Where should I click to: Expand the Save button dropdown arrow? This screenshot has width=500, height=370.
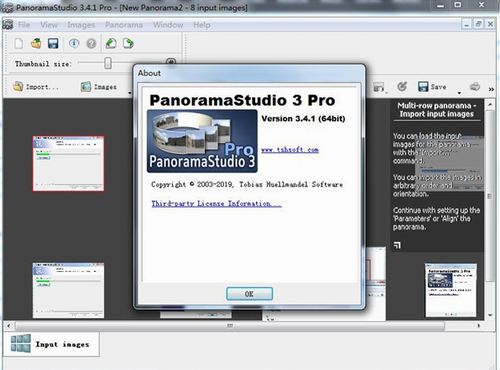click(459, 93)
